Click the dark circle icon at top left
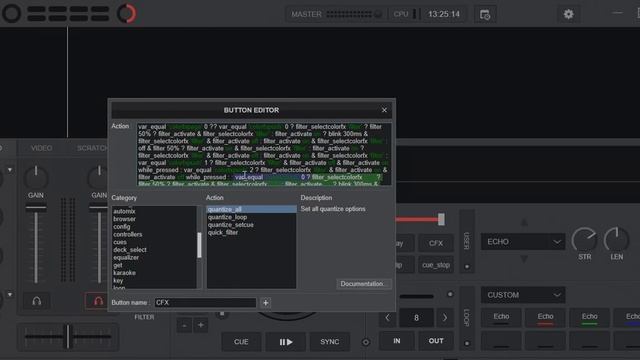 (x=11, y=13)
